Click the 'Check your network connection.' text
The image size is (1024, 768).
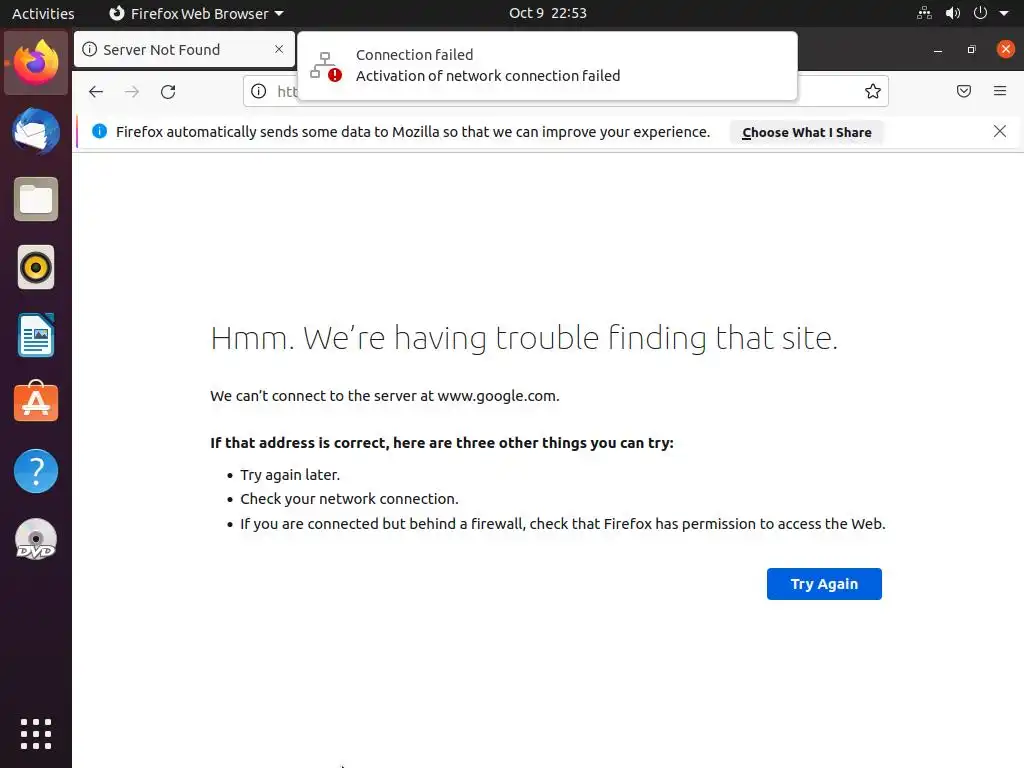349,499
